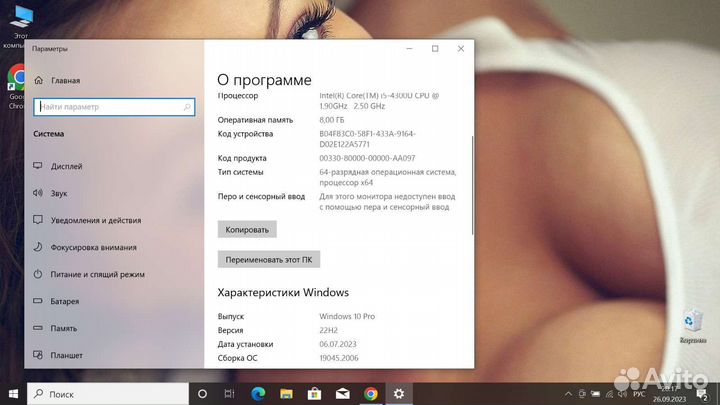Switch the РУС input language indicator
Viewport: 720px width, 405px height.
point(639,394)
